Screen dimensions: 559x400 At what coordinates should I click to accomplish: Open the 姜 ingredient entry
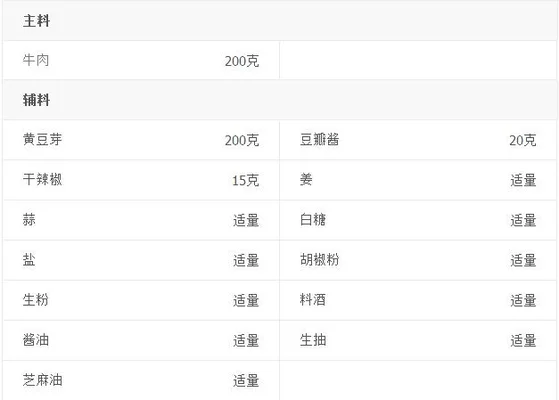point(306,179)
